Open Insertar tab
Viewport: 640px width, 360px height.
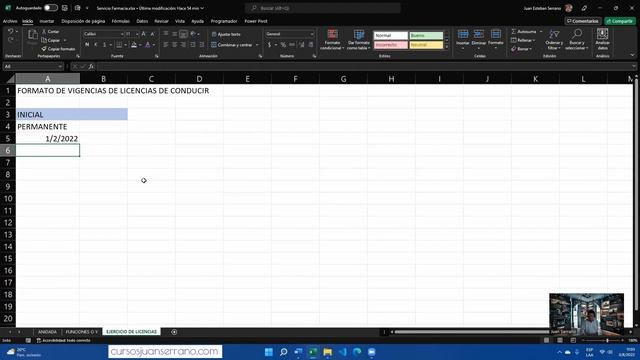(47, 21)
